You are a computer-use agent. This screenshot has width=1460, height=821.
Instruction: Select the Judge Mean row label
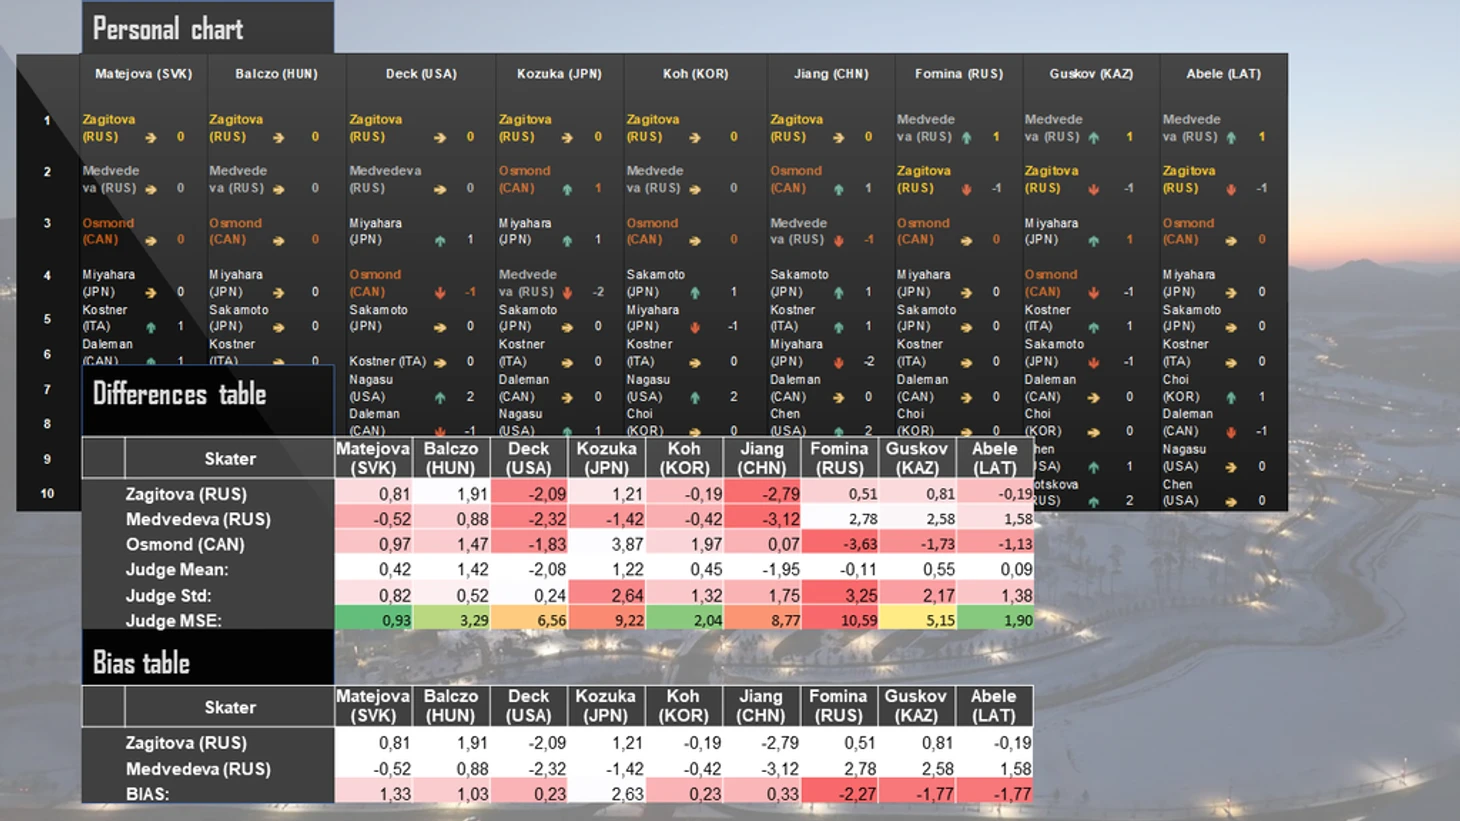(x=177, y=570)
